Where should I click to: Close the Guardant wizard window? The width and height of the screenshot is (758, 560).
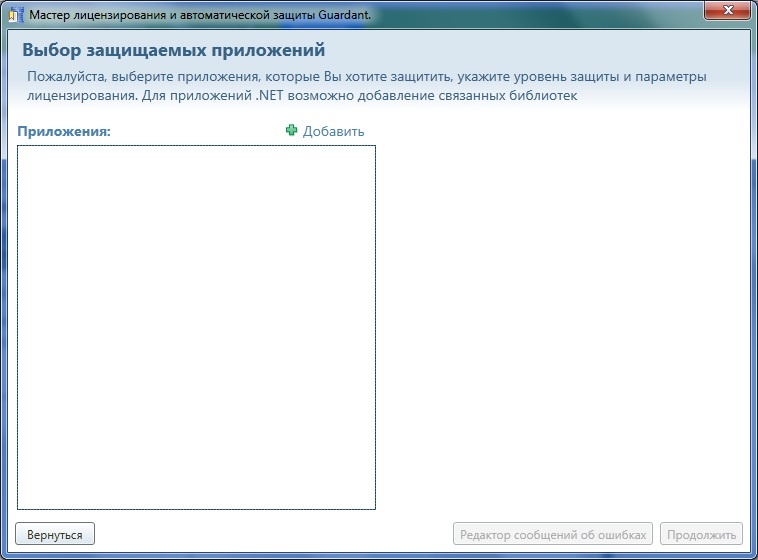coord(728,14)
